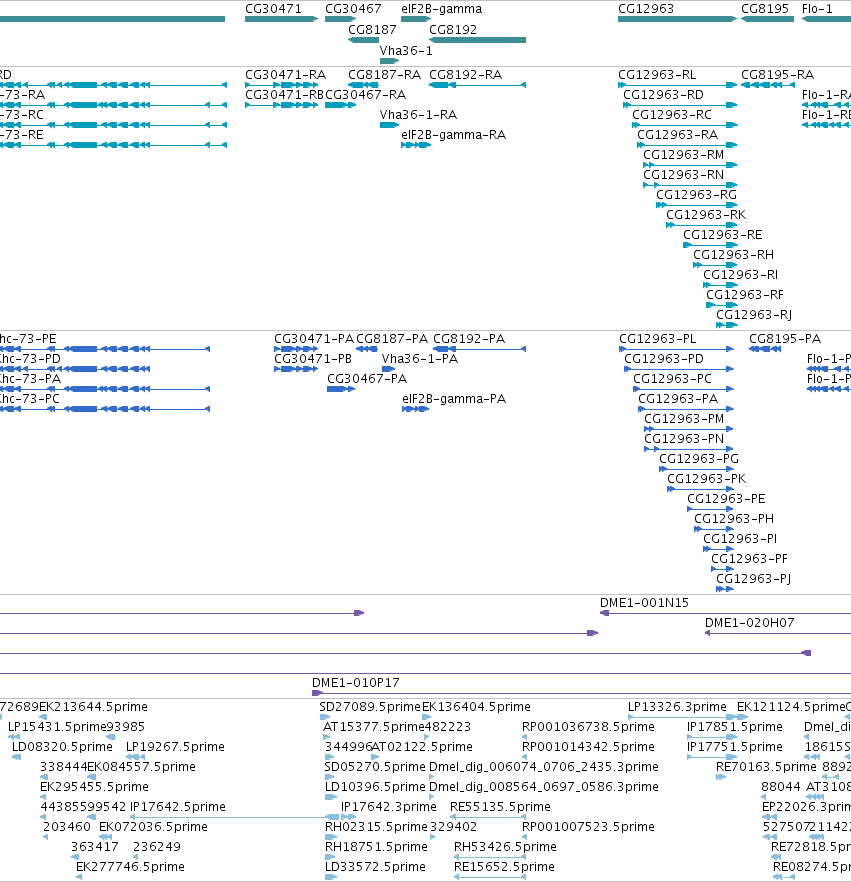Screen dimensions: 851x882
Task: Select EST LD10396.5prime label
Action: [x=375, y=787]
